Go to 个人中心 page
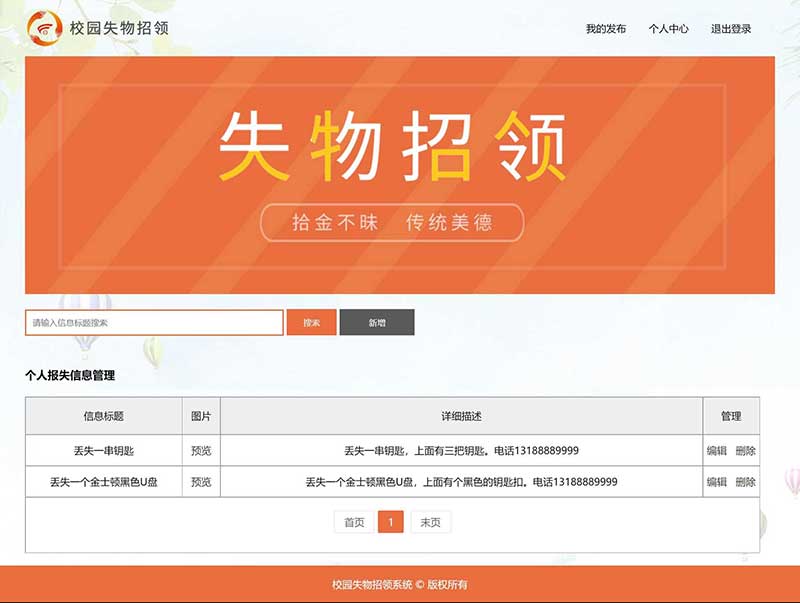Image resolution: width=800 pixels, height=603 pixels. pos(668,29)
